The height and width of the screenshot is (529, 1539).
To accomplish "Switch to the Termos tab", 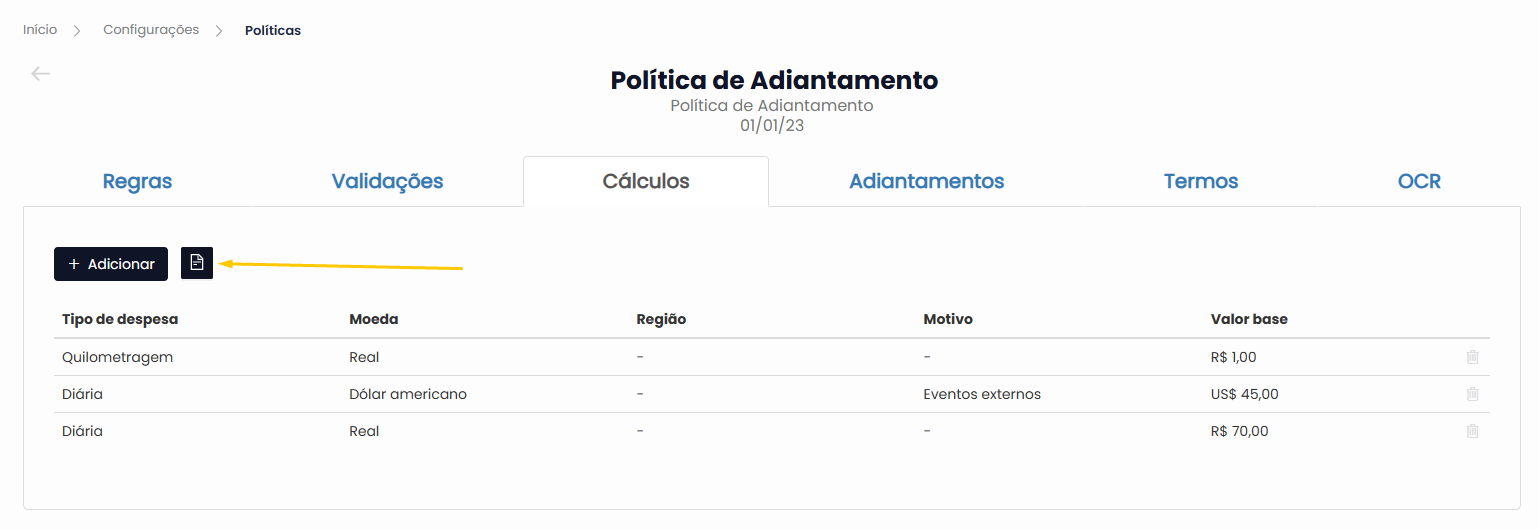I will pyautogui.click(x=1201, y=181).
